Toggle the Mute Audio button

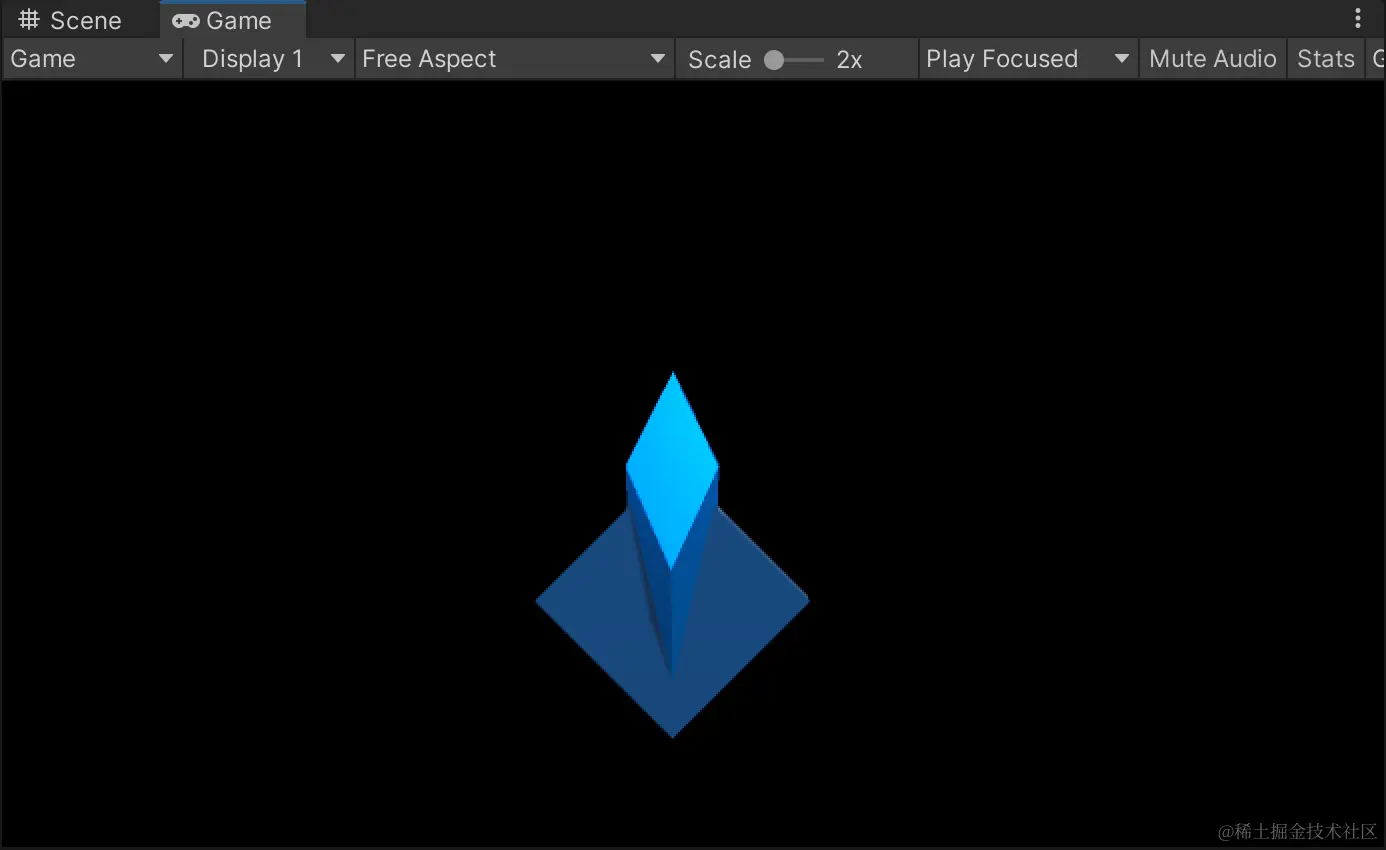(1212, 59)
